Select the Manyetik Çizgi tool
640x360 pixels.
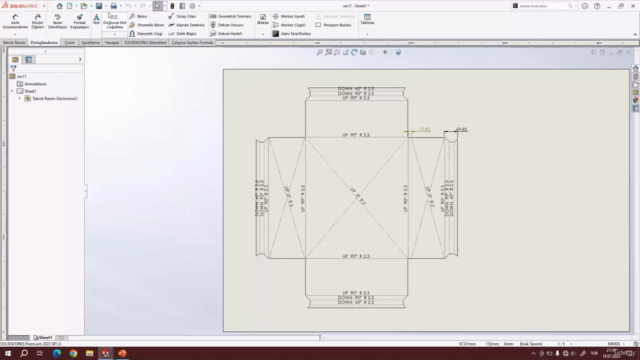coord(146,33)
